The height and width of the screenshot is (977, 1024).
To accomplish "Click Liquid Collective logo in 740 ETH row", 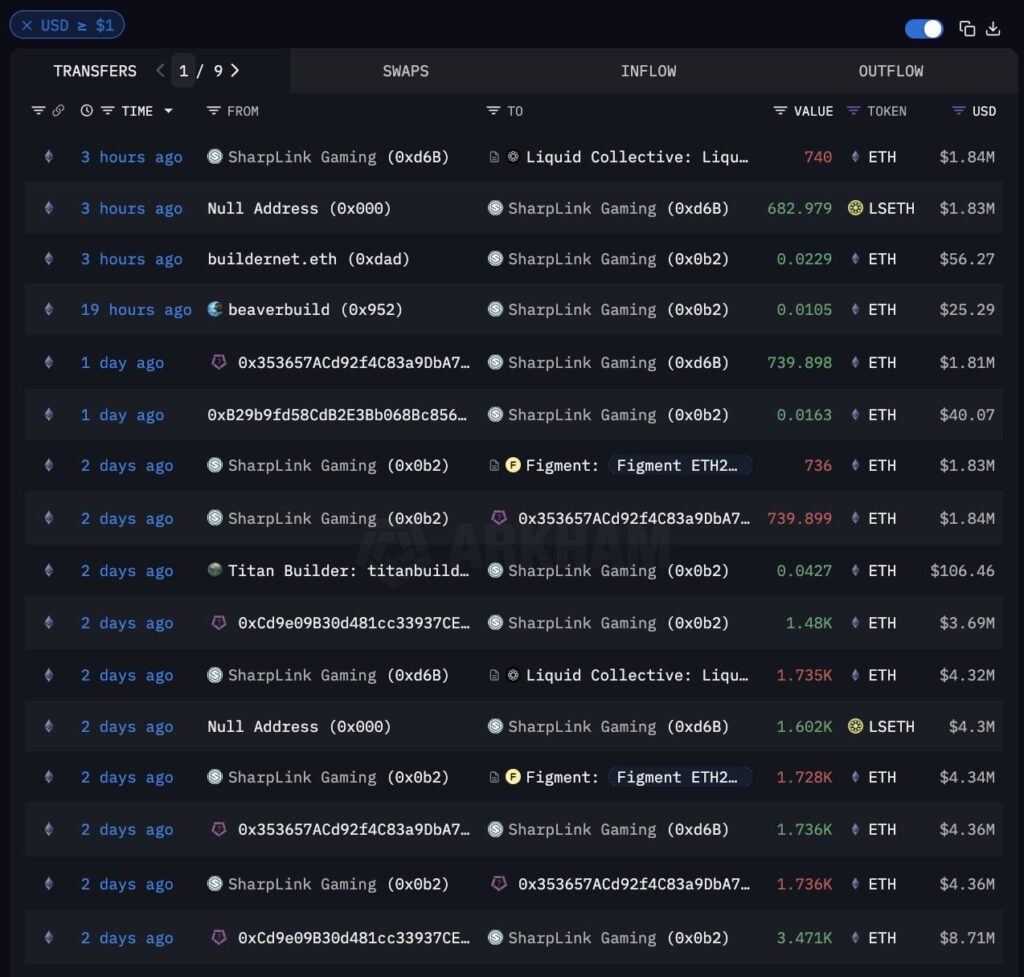I will point(513,157).
